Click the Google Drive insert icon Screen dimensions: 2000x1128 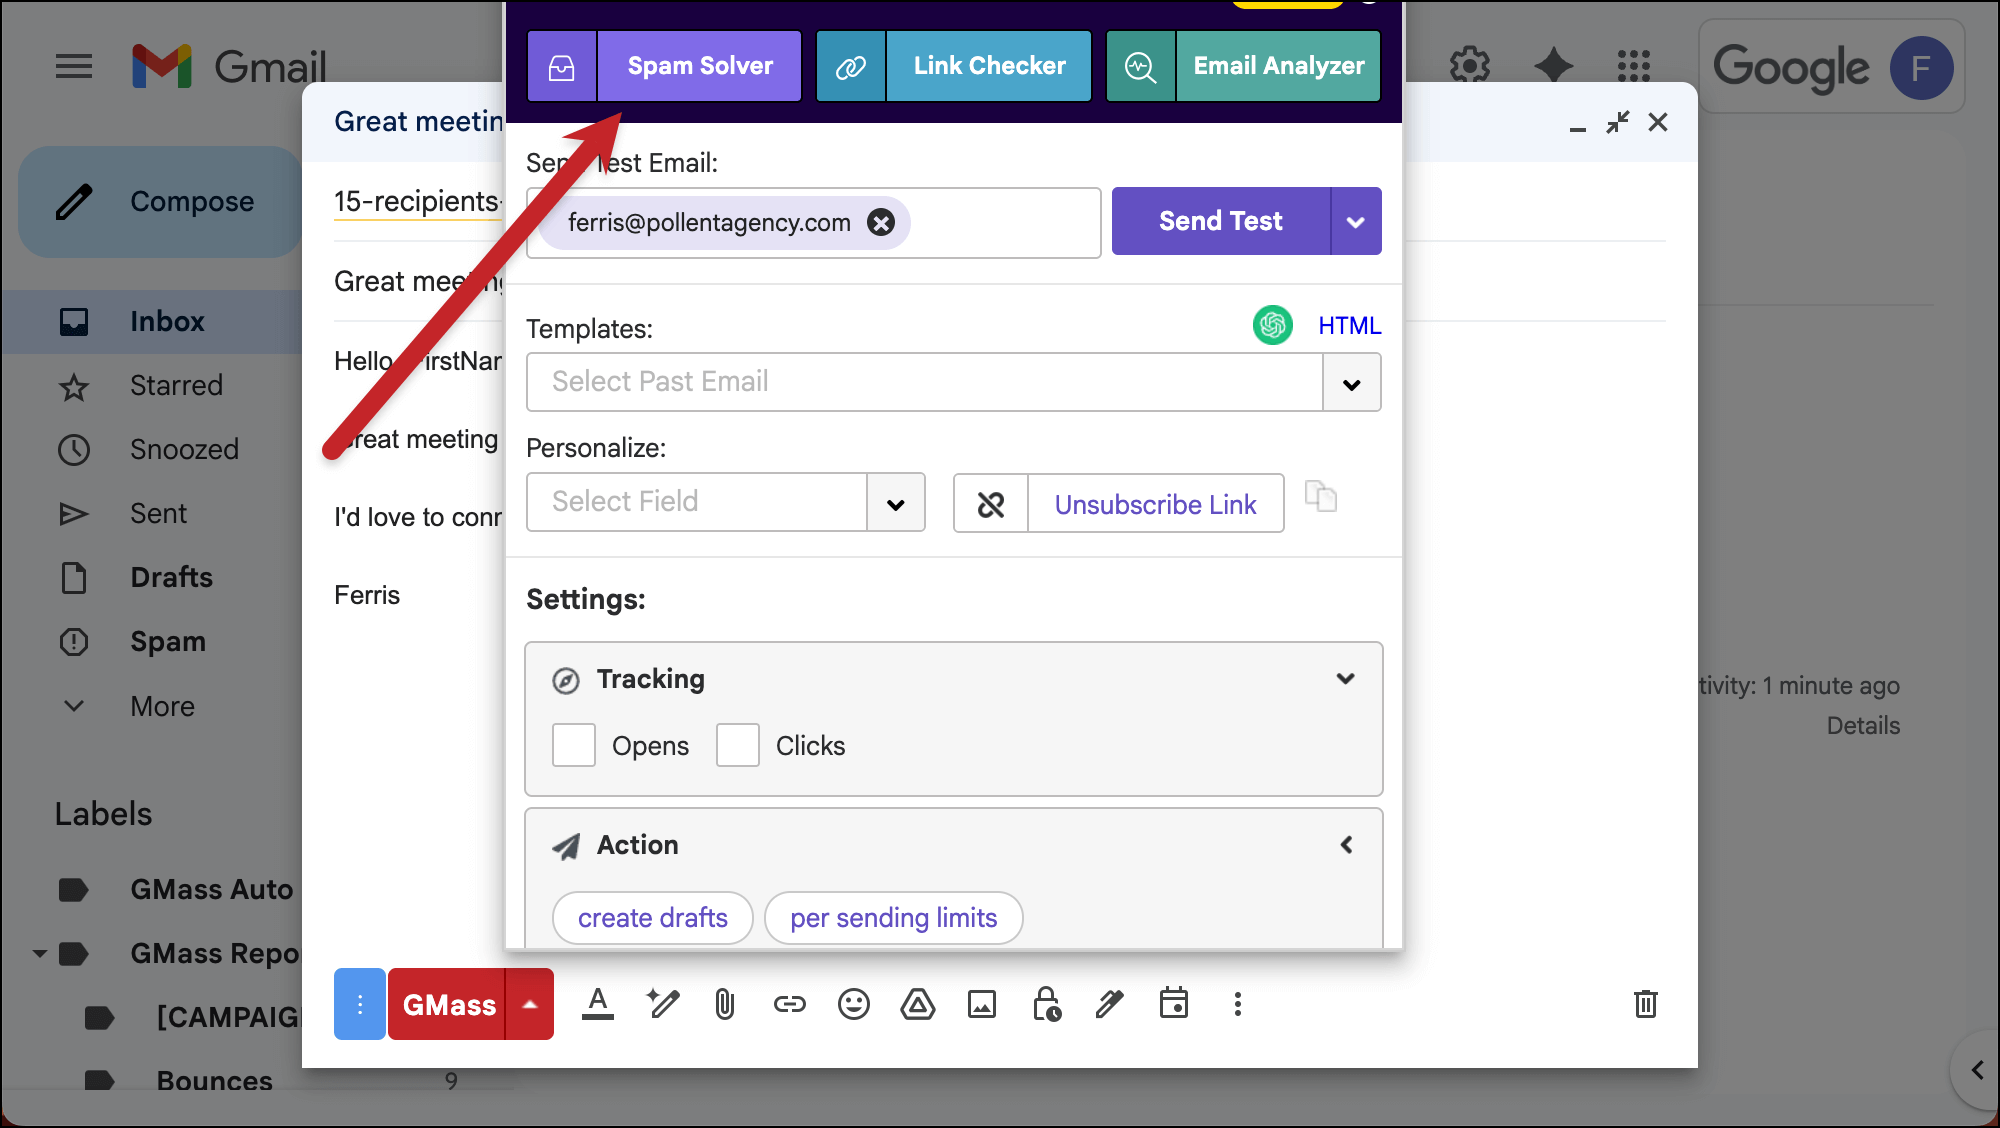tap(917, 1004)
